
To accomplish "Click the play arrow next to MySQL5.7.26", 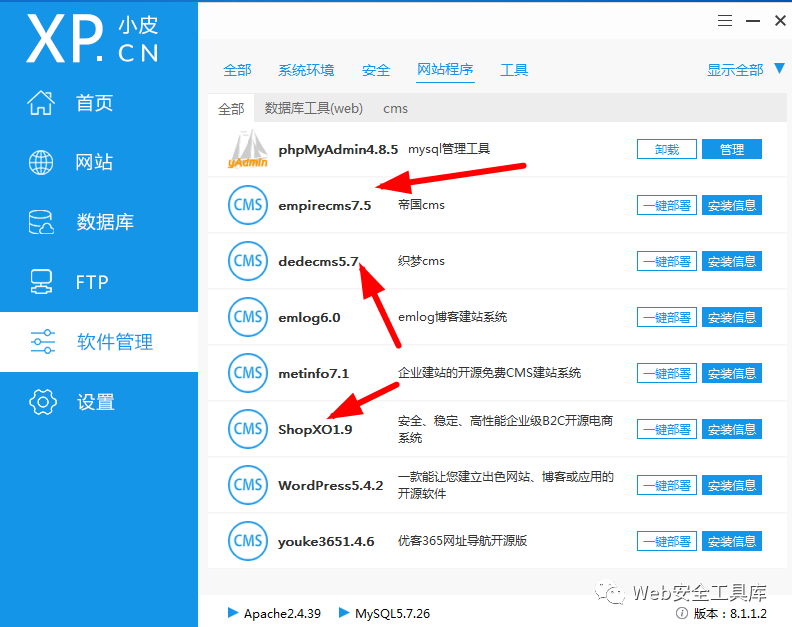I will point(344,613).
